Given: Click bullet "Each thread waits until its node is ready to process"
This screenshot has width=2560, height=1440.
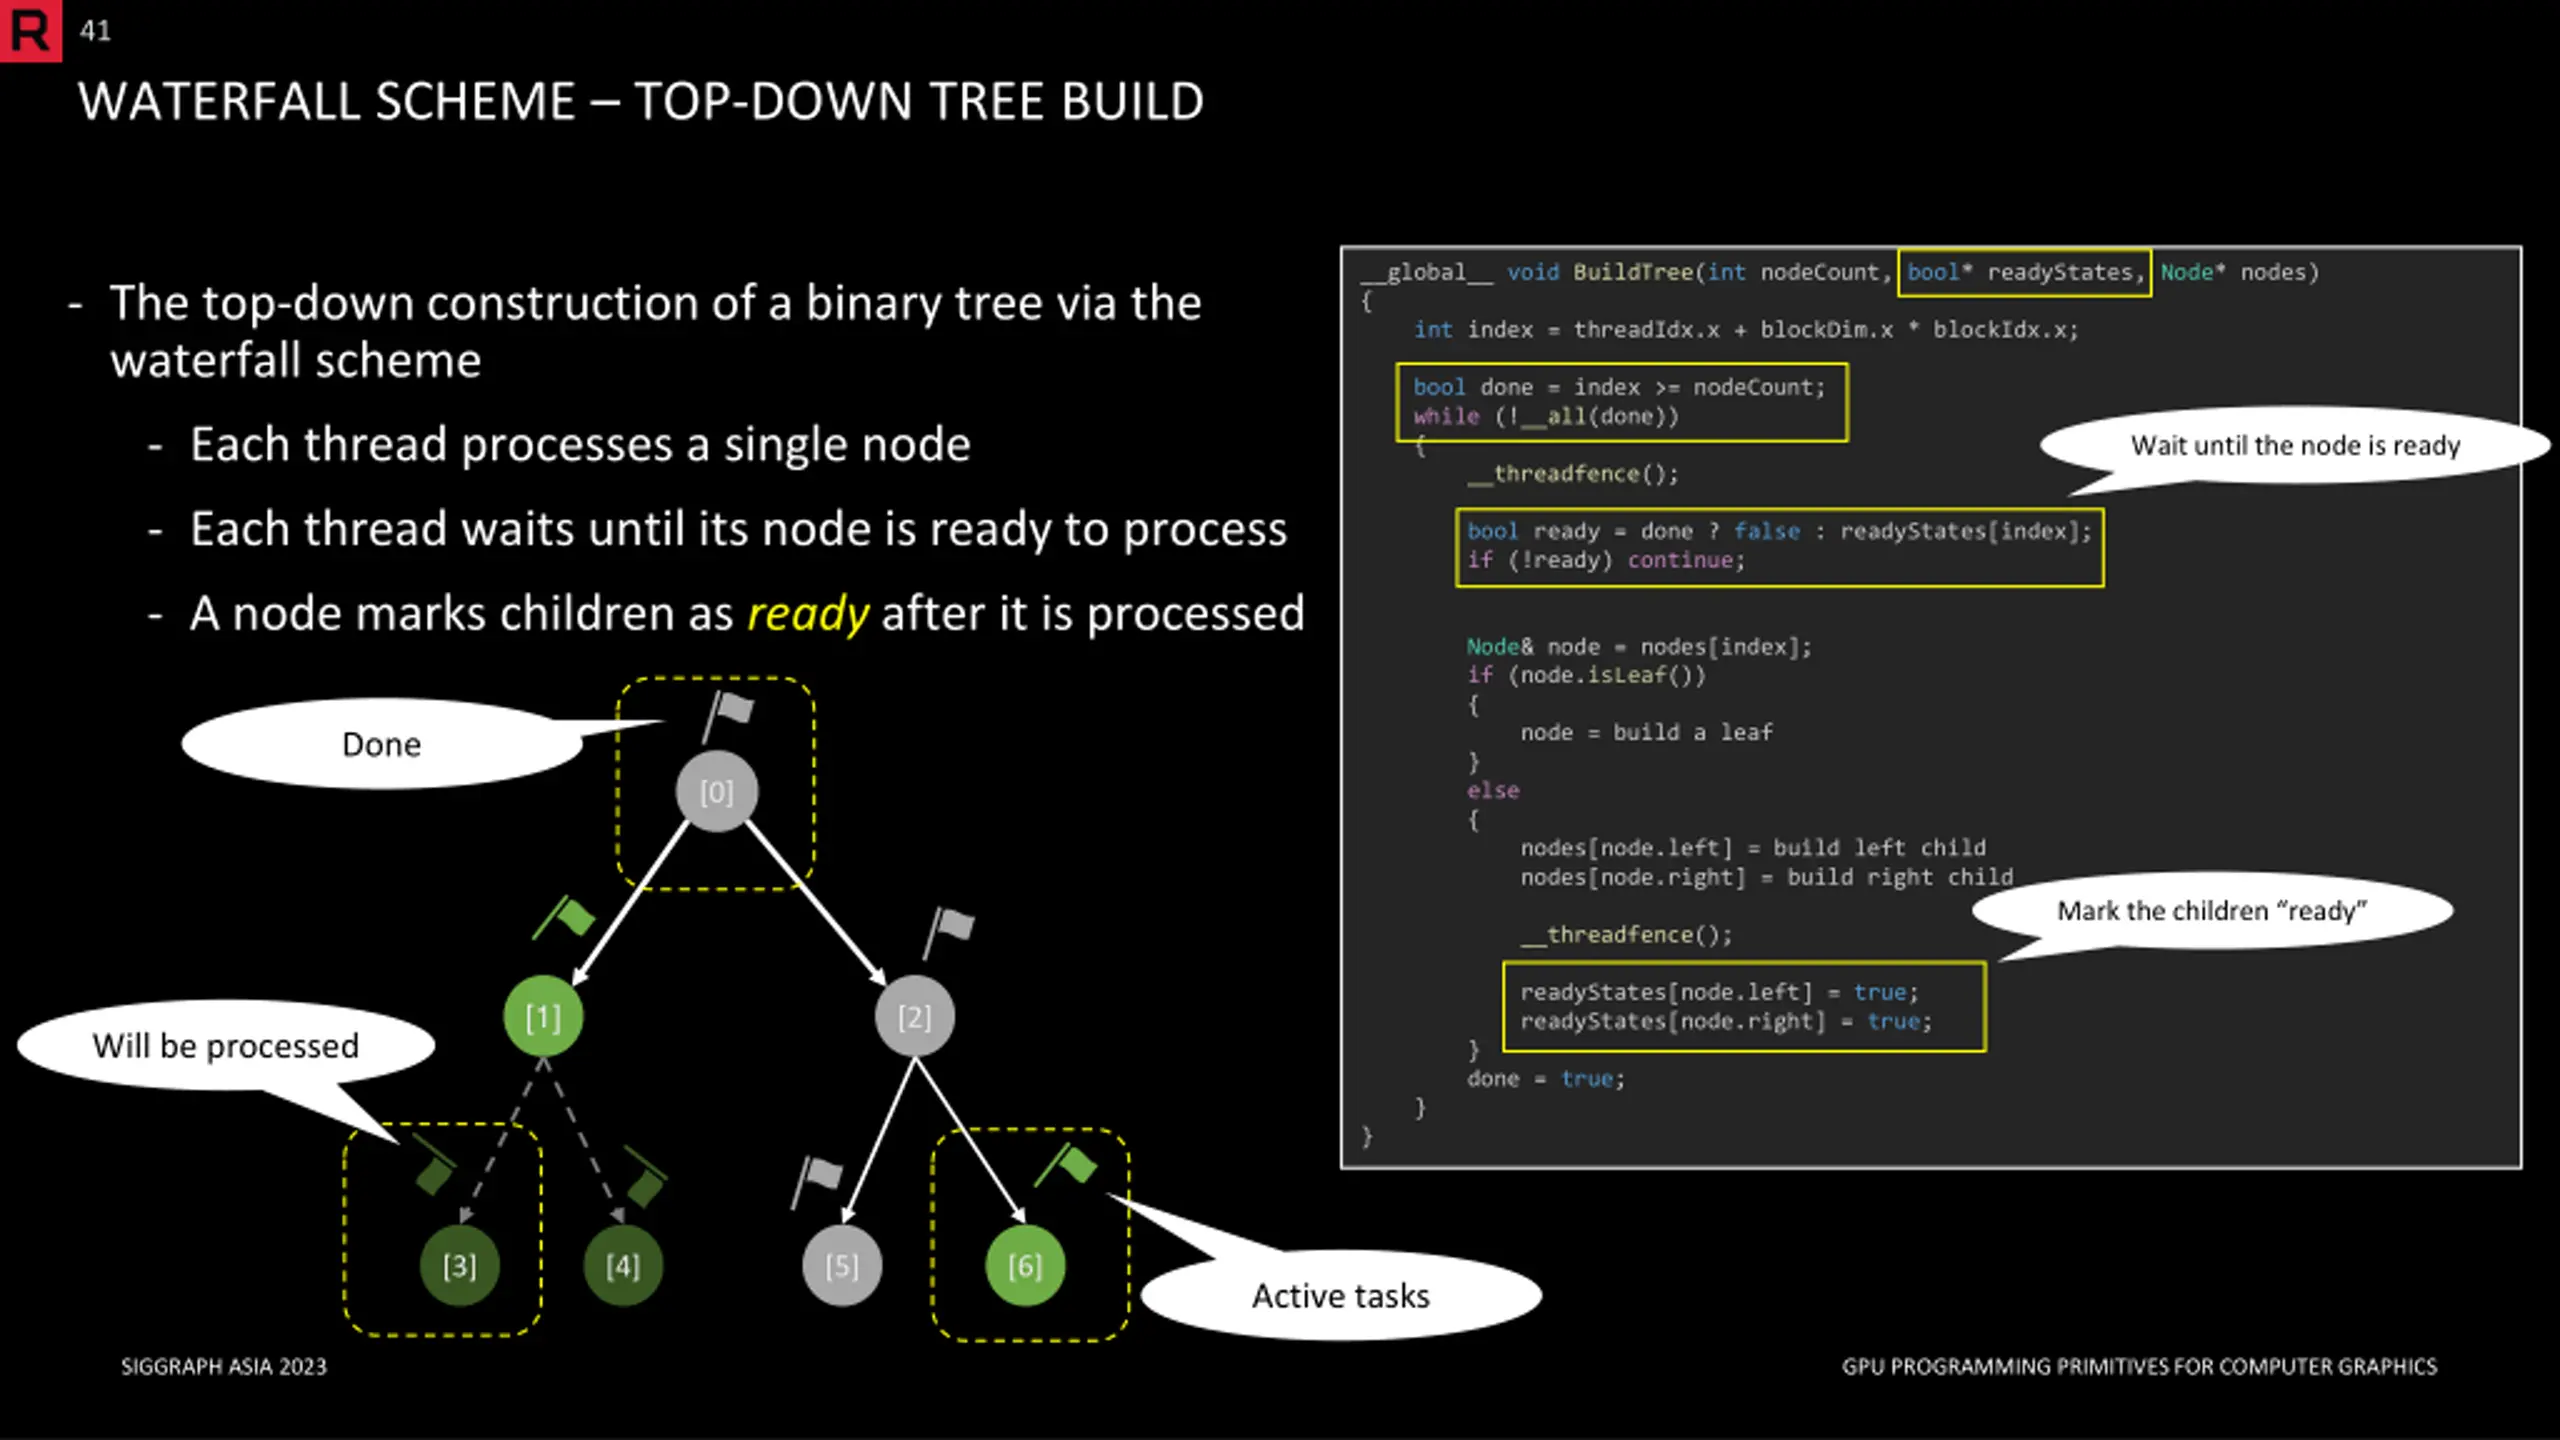Looking at the screenshot, I should pyautogui.click(x=738, y=529).
